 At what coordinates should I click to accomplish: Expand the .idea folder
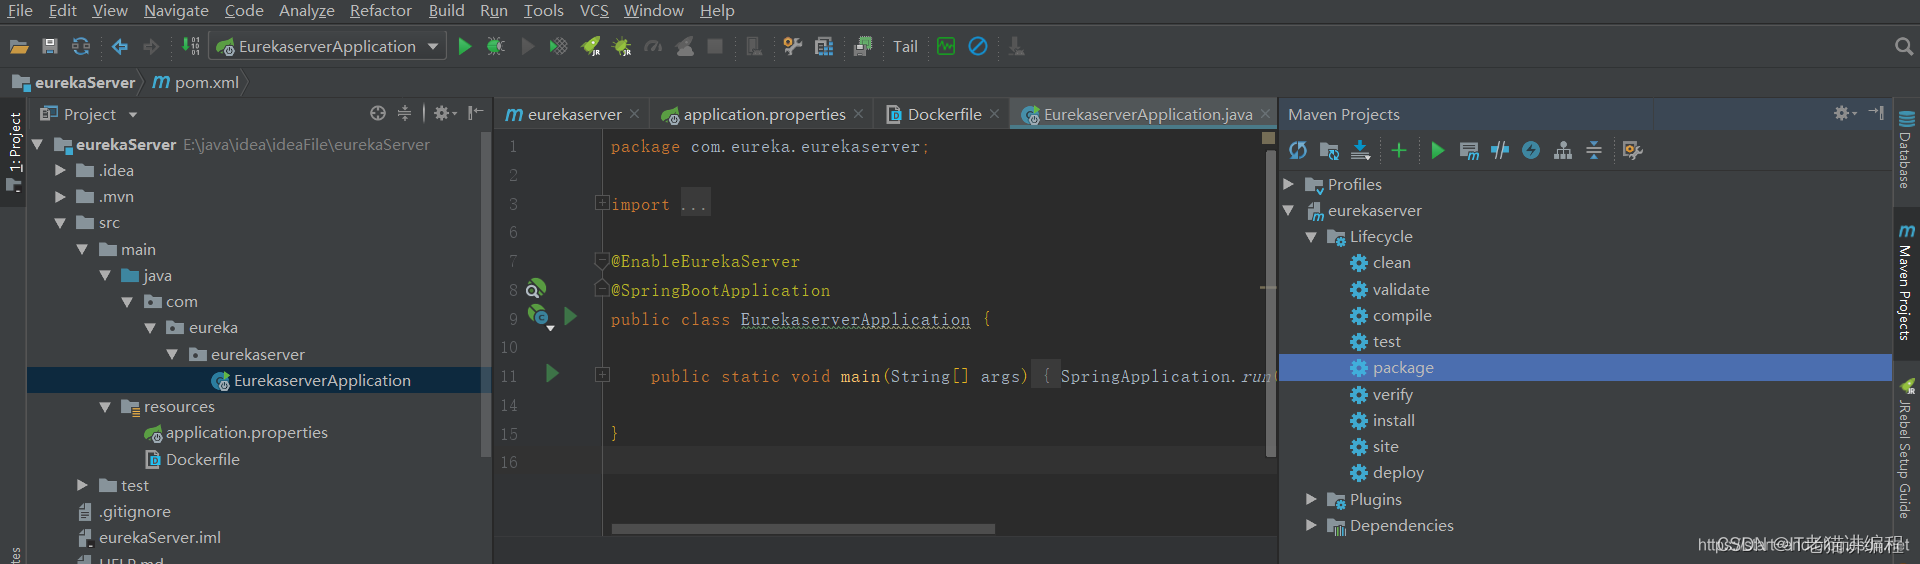point(59,171)
